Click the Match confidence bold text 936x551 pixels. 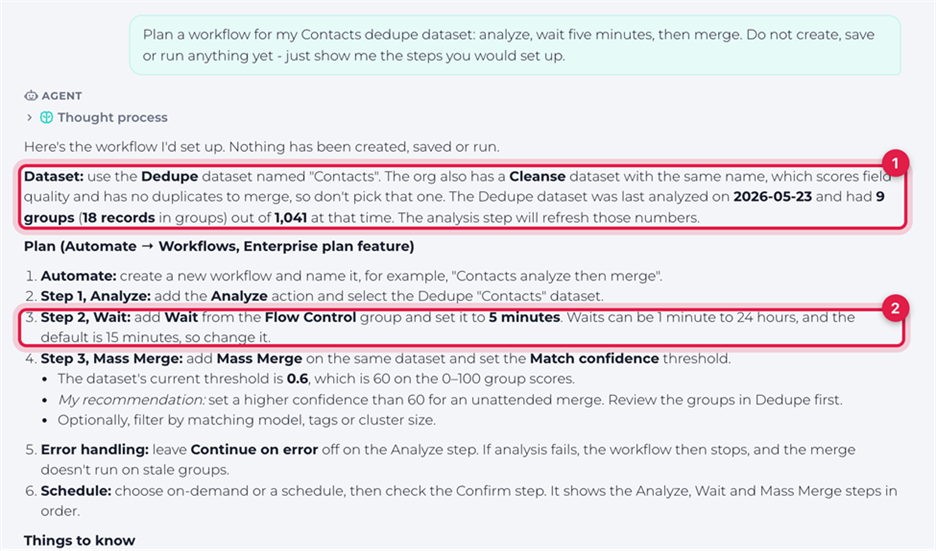click(x=595, y=359)
